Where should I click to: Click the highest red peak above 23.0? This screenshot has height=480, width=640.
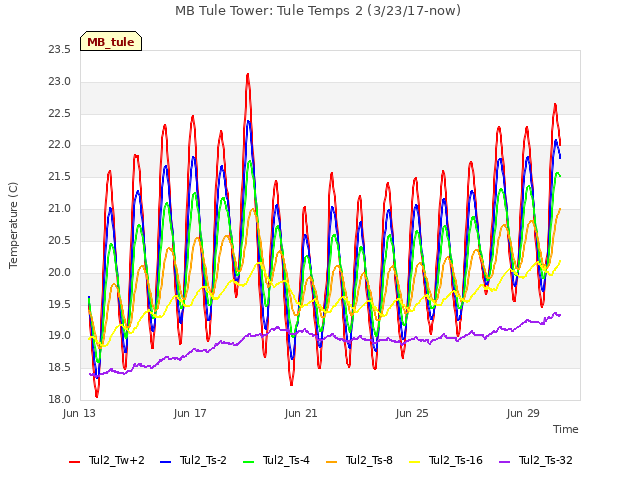click(x=248, y=75)
